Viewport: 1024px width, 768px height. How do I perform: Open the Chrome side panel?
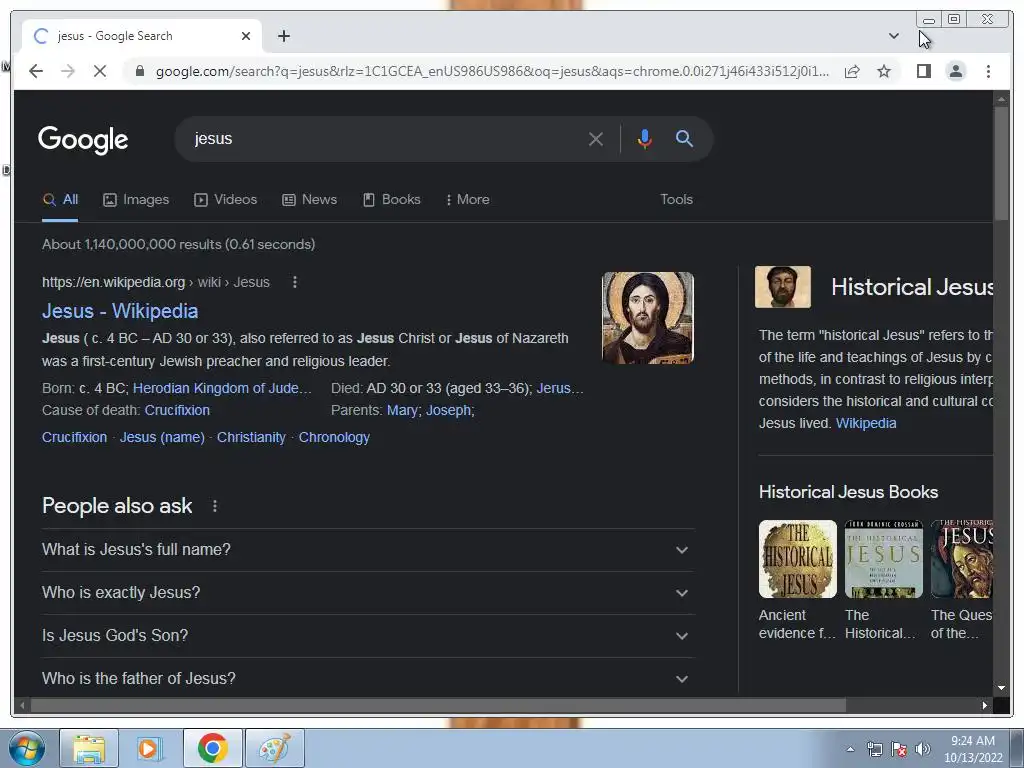click(923, 71)
